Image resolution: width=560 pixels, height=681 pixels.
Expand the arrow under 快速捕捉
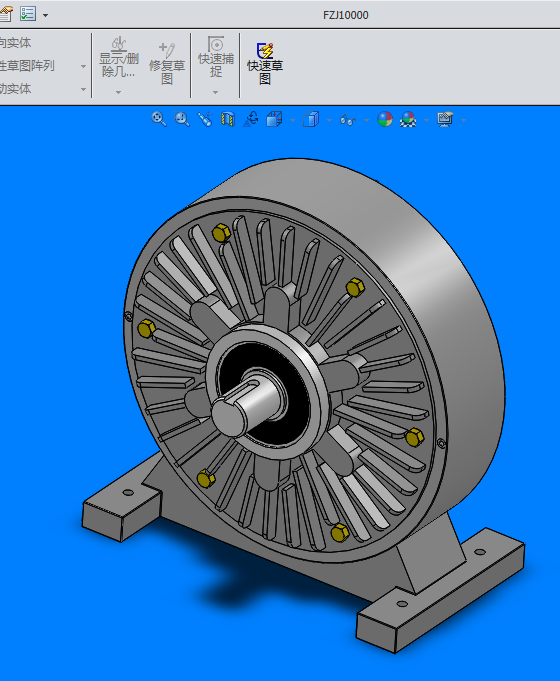(x=215, y=92)
